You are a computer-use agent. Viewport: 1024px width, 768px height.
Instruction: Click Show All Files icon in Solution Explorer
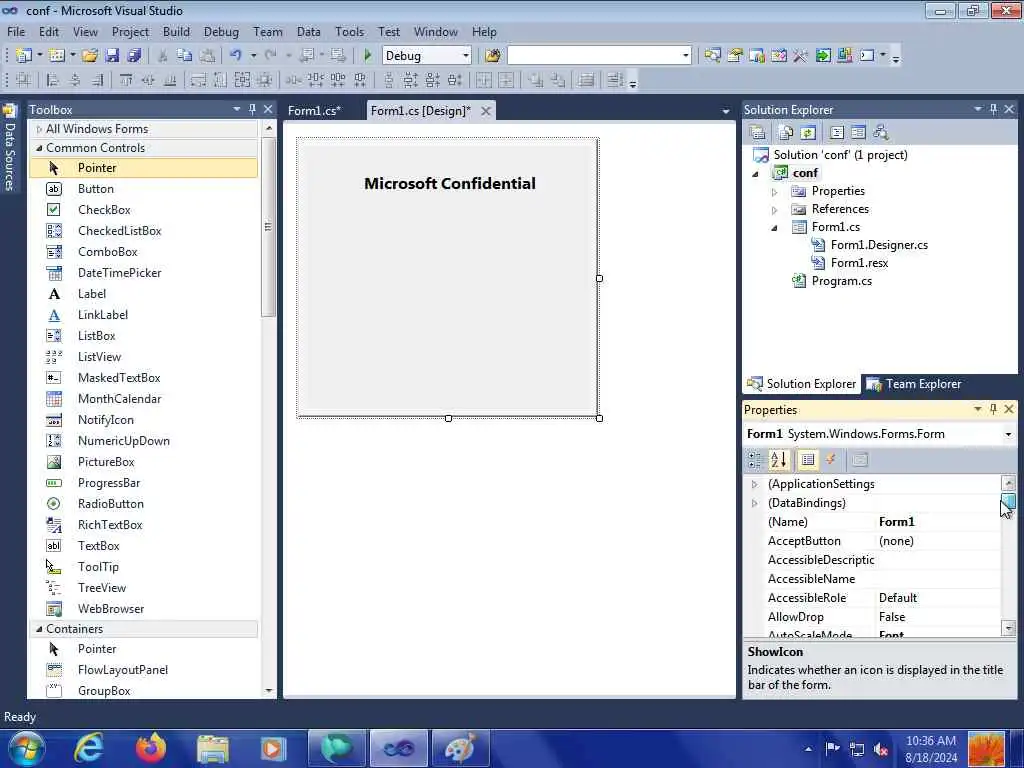pos(786,133)
